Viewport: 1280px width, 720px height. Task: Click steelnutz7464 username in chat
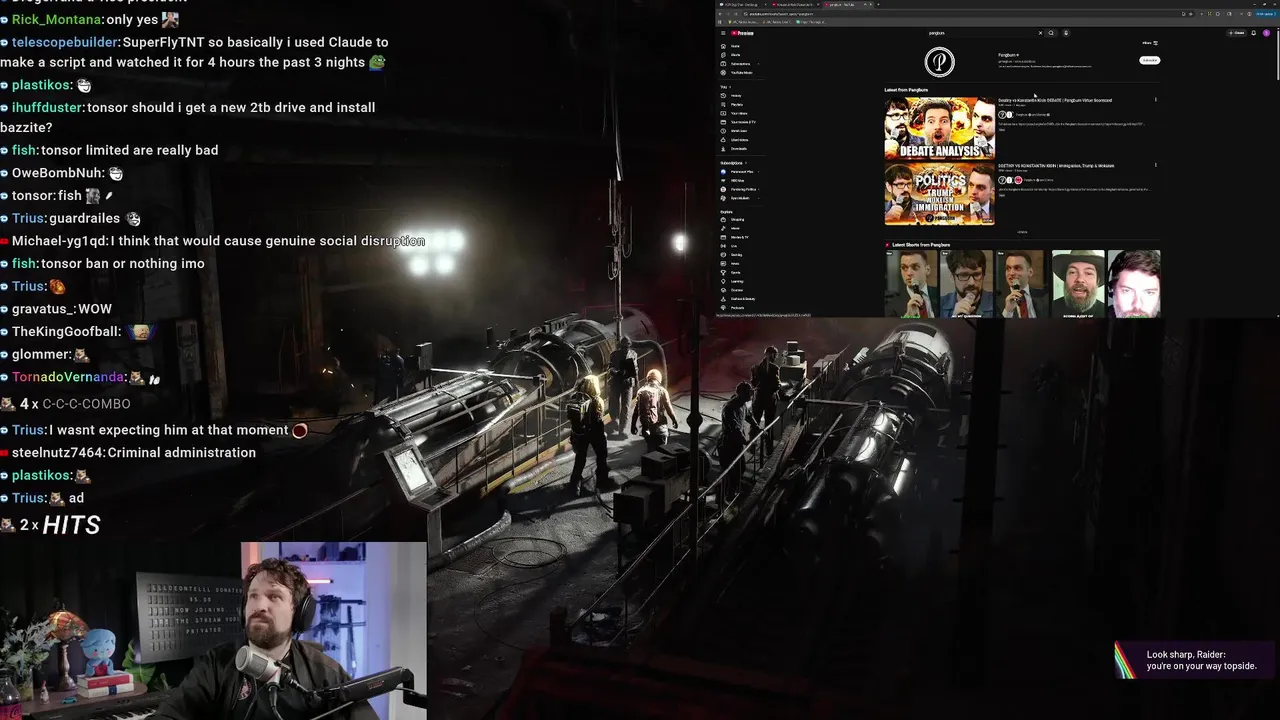tap(58, 452)
